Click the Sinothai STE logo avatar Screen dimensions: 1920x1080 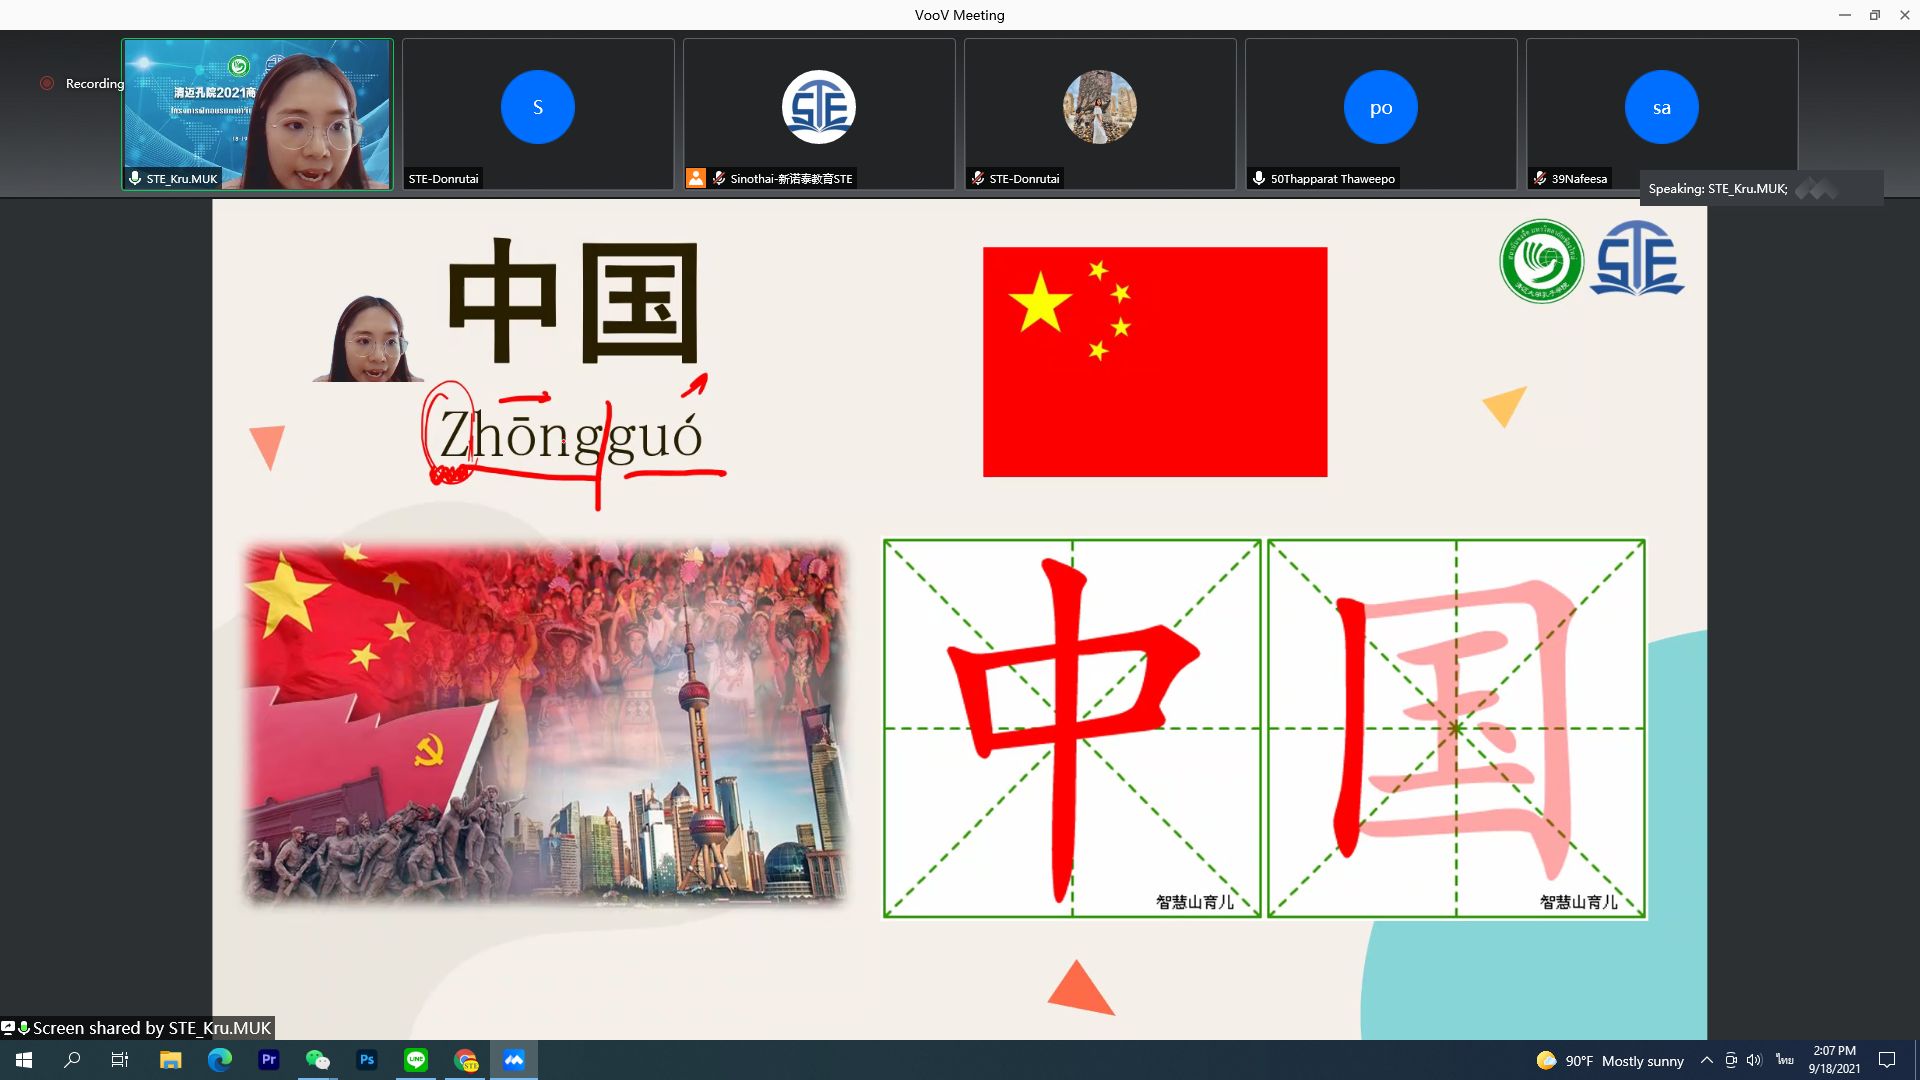[x=819, y=107]
